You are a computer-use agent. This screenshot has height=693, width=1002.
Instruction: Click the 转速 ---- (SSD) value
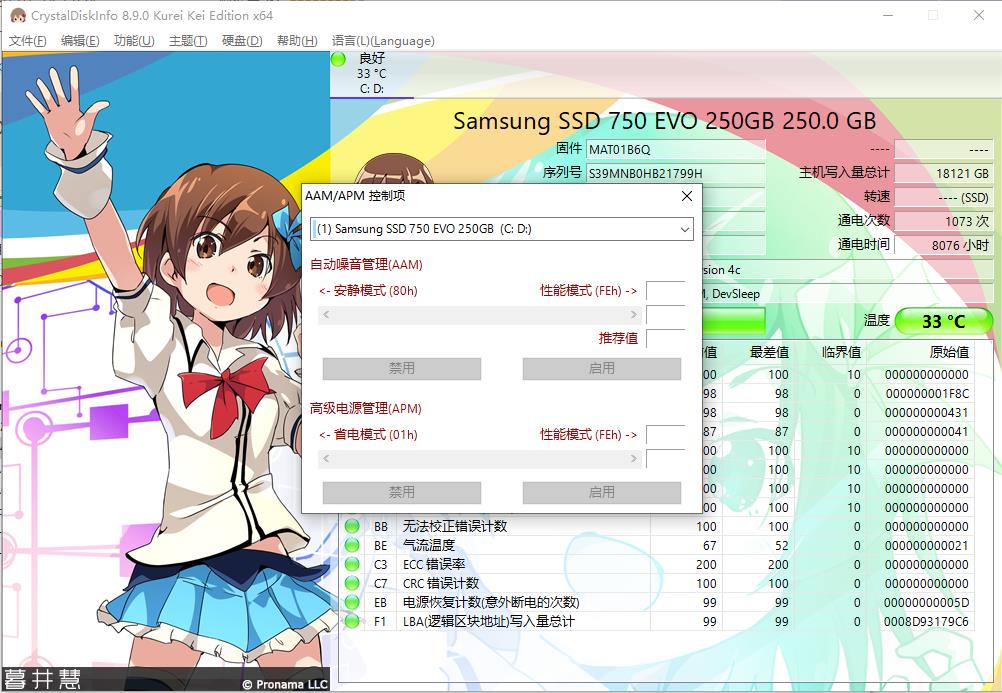click(943, 198)
